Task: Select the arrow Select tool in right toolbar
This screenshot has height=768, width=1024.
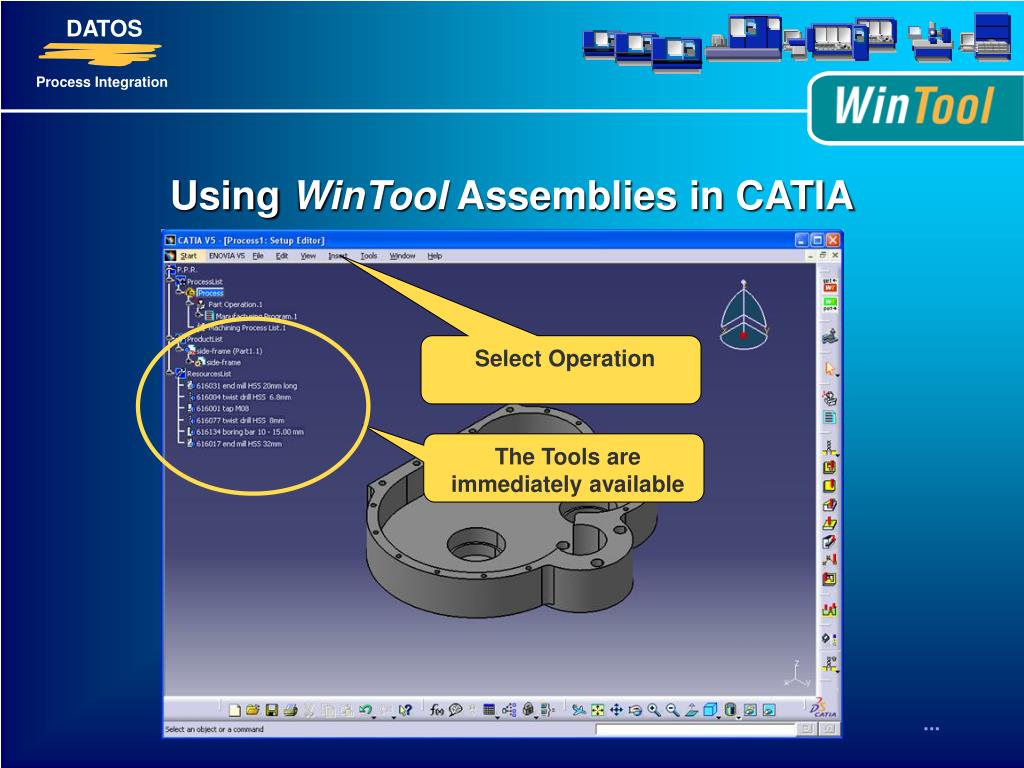Action: pos(829,369)
